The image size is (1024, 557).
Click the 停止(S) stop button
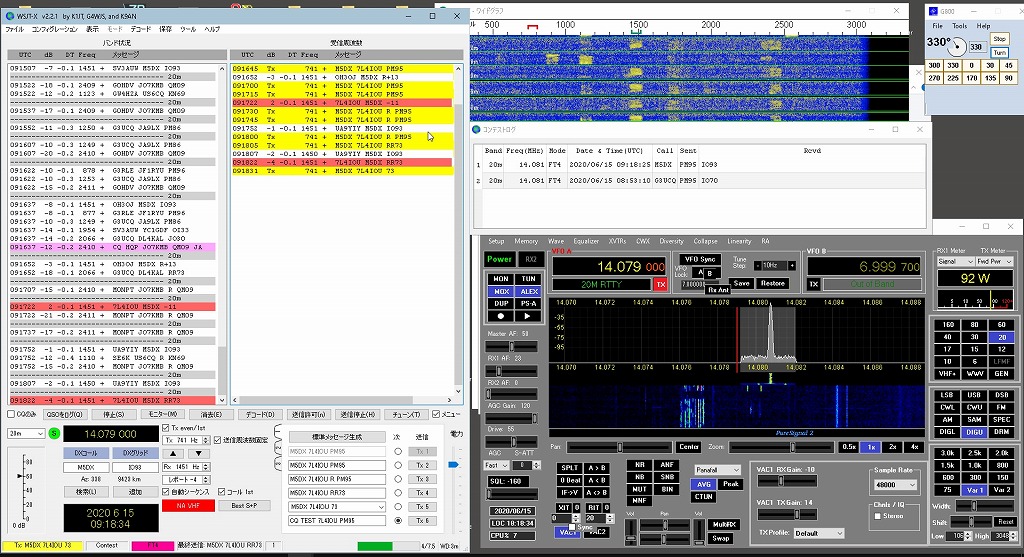(x=114, y=415)
